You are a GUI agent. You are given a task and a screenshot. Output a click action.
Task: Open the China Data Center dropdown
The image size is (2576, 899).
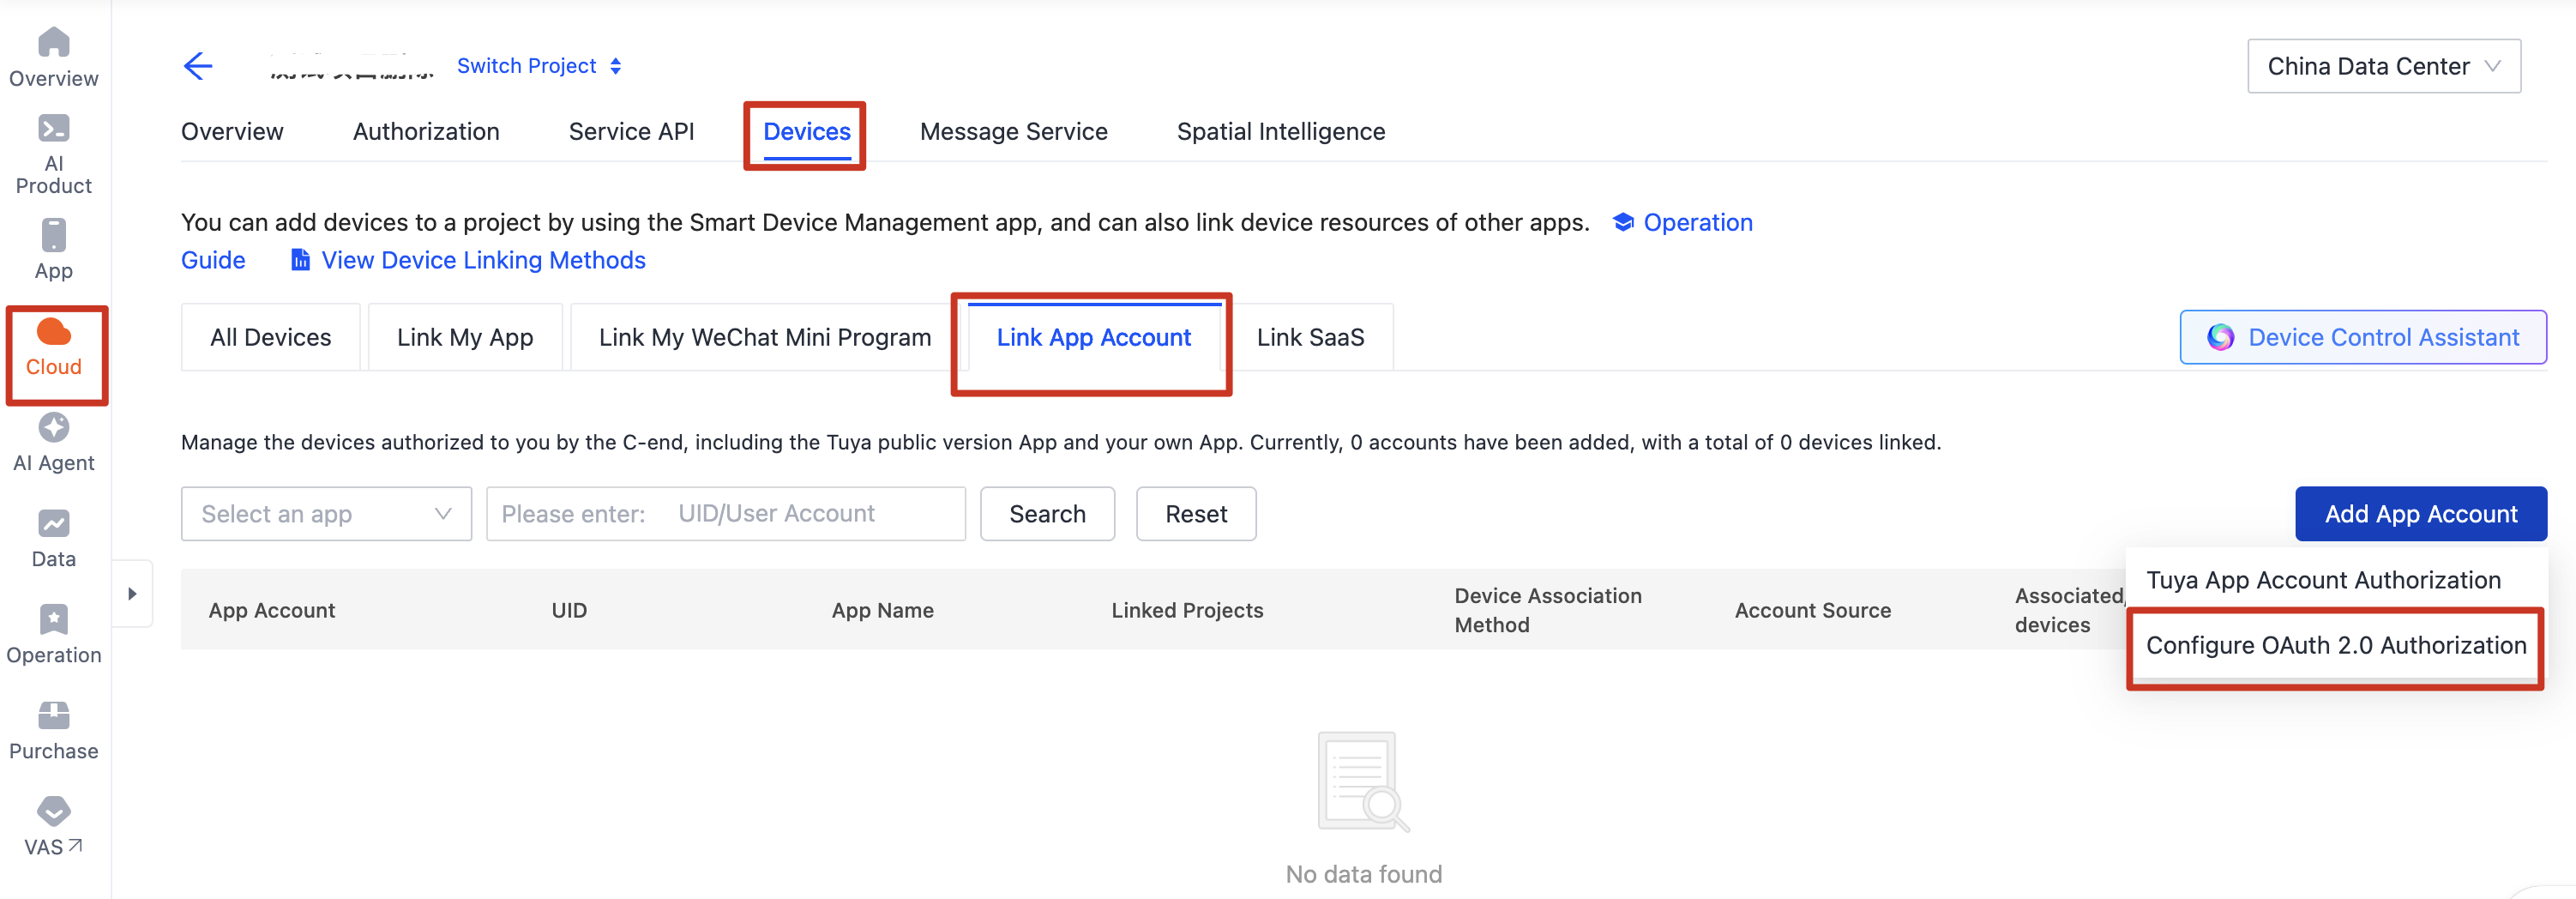coord(2384,66)
